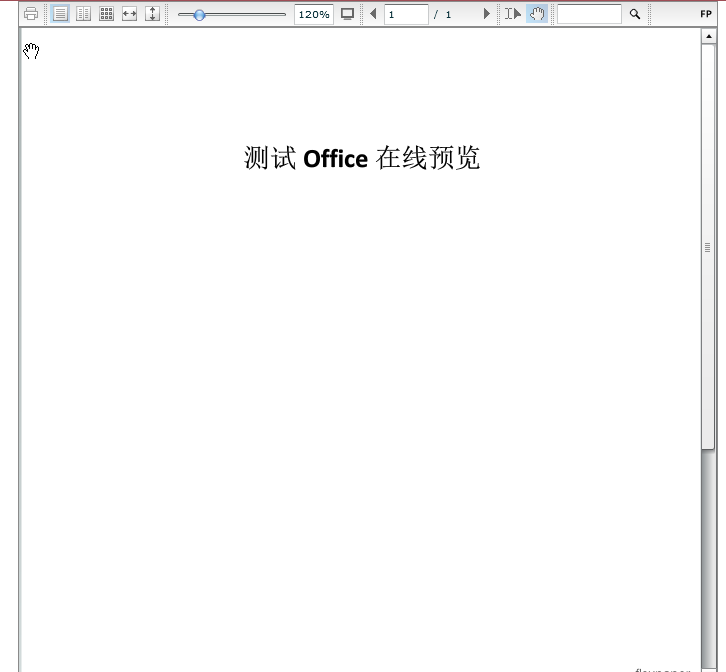
Task: Click the search text input box
Action: tap(589, 14)
